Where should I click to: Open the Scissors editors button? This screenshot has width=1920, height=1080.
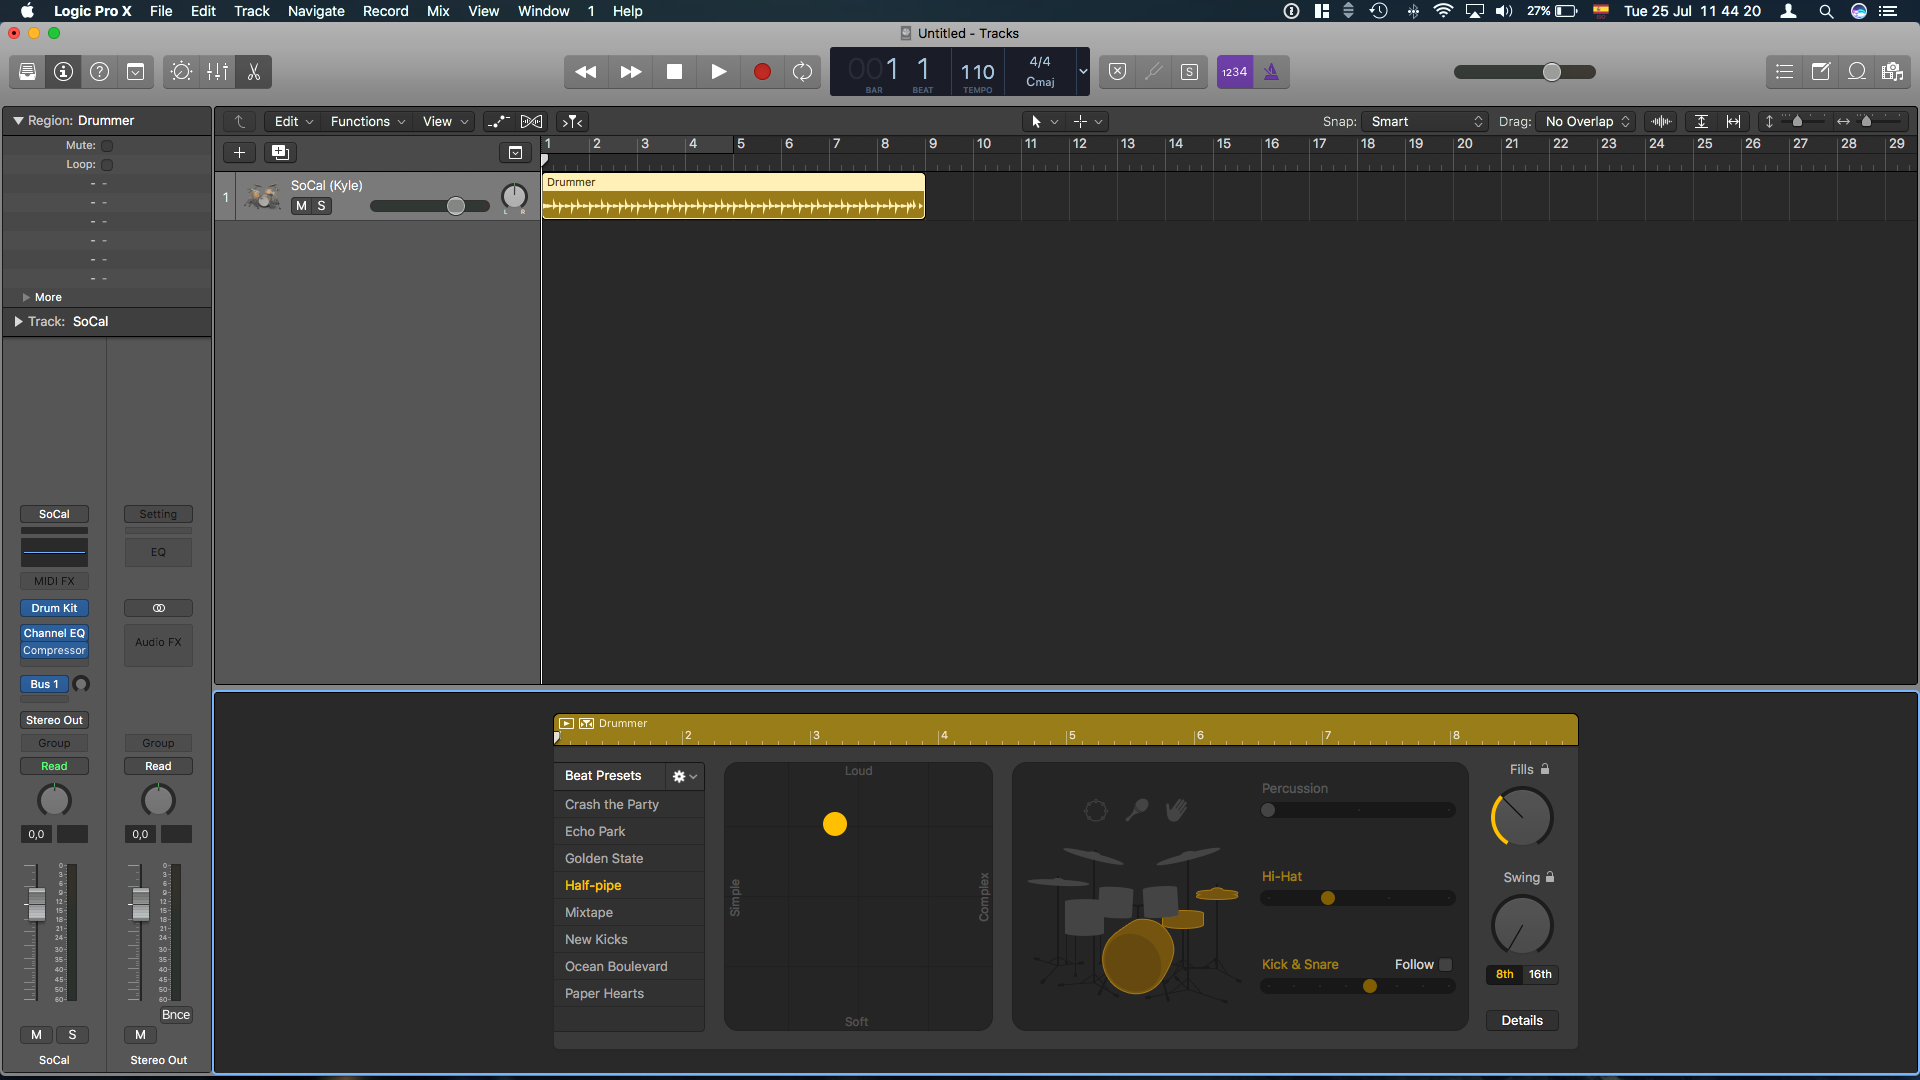coord(253,72)
